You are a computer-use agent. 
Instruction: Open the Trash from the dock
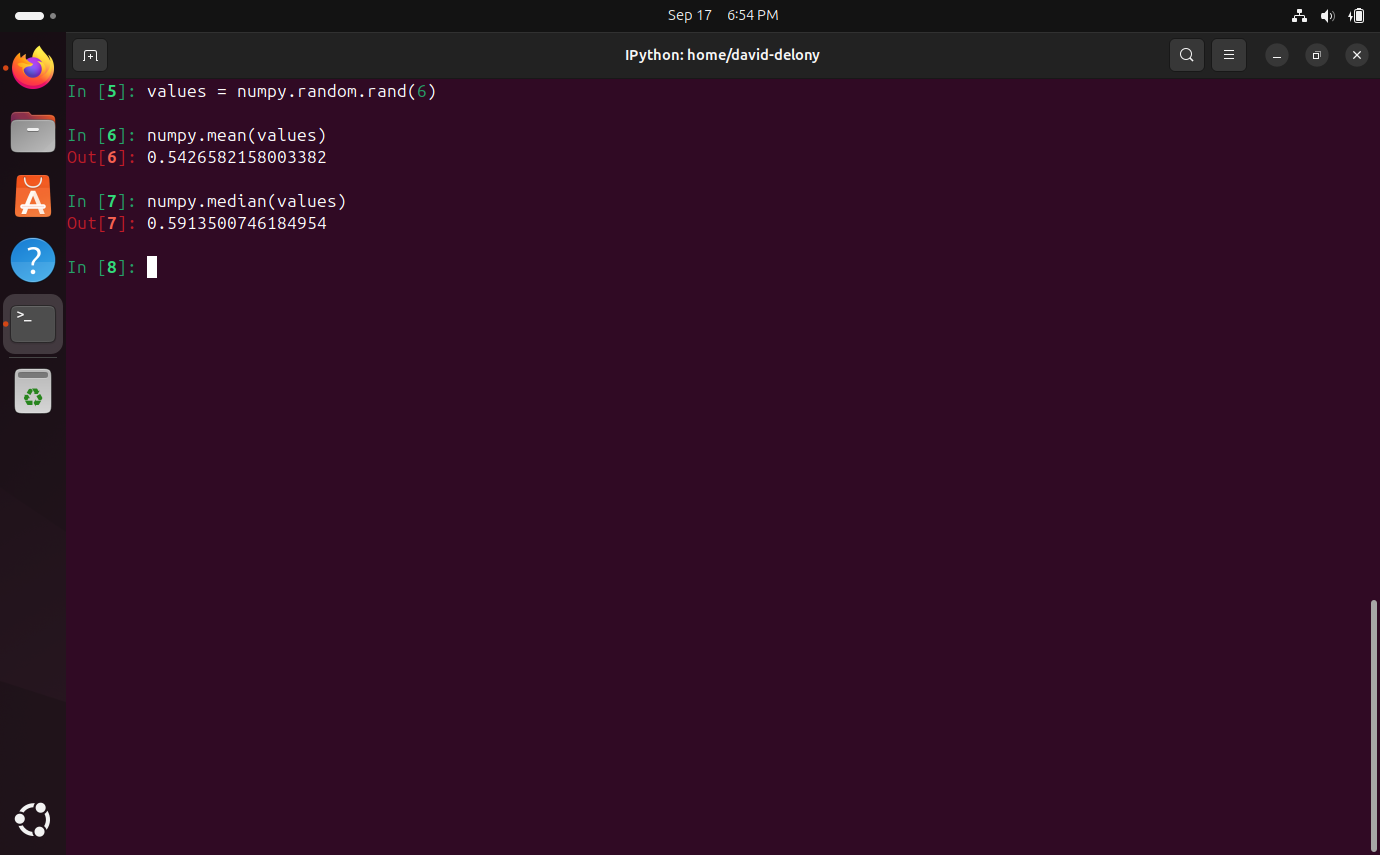pyautogui.click(x=33, y=391)
